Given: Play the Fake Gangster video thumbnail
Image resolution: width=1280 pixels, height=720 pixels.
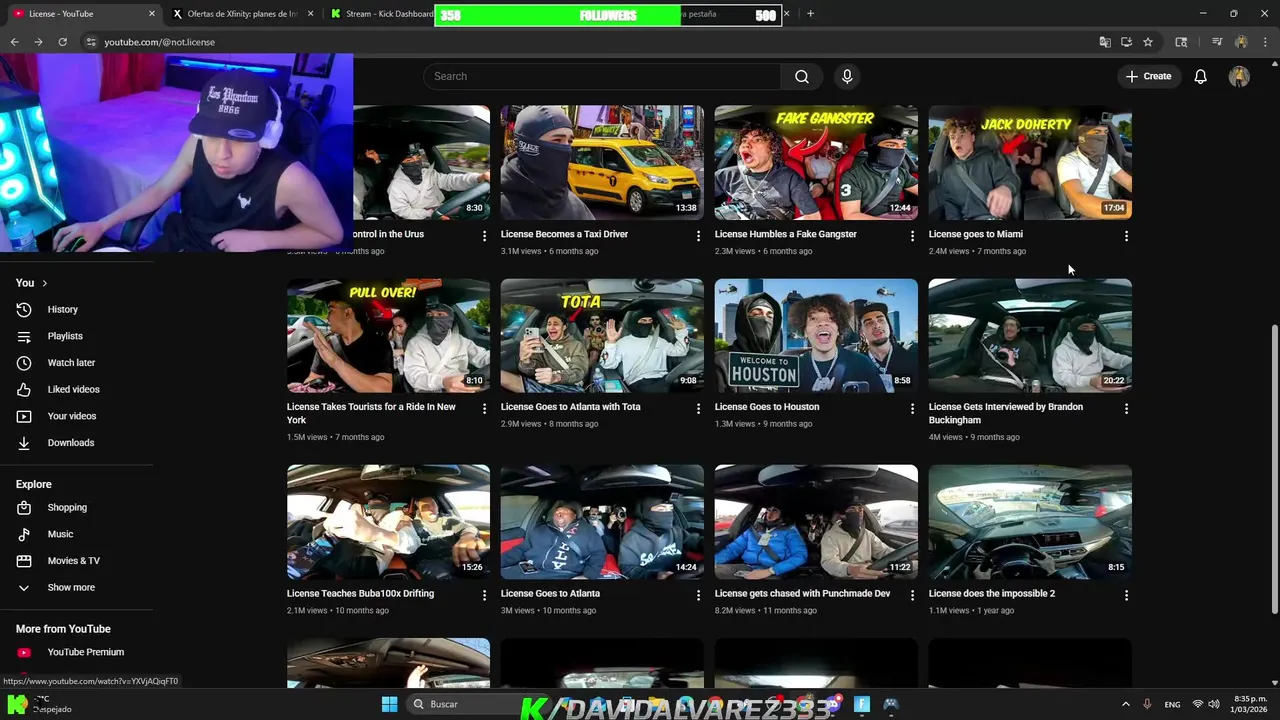Looking at the screenshot, I should pyautogui.click(x=816, y=162).
